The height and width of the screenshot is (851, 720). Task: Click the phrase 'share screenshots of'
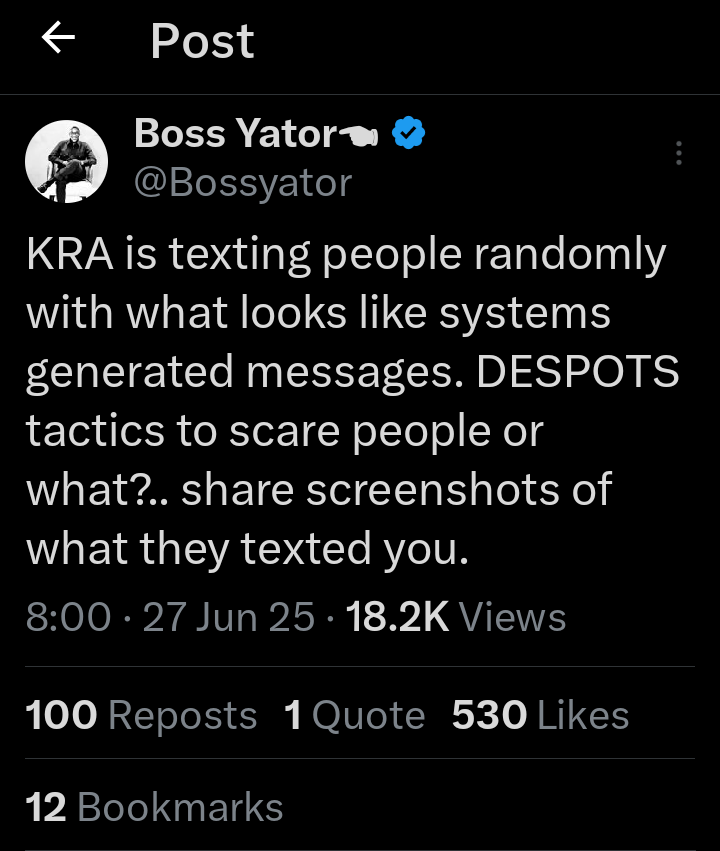tap(396, 490)
